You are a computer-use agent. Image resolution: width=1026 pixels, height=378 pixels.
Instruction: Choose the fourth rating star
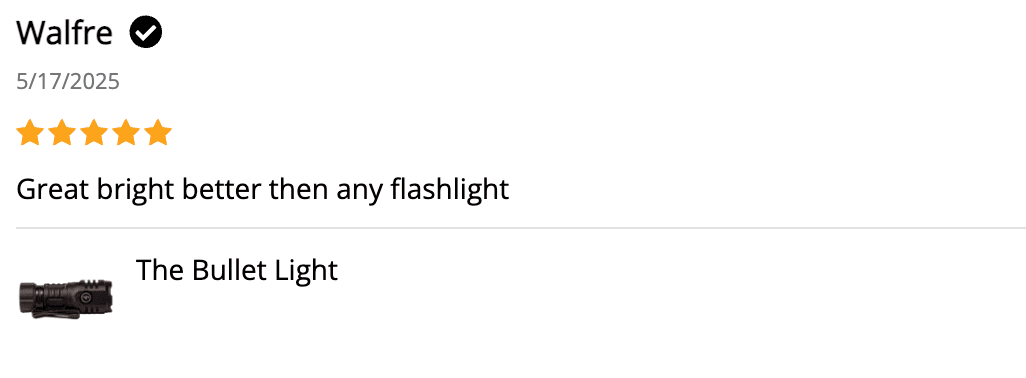(126, 133)
